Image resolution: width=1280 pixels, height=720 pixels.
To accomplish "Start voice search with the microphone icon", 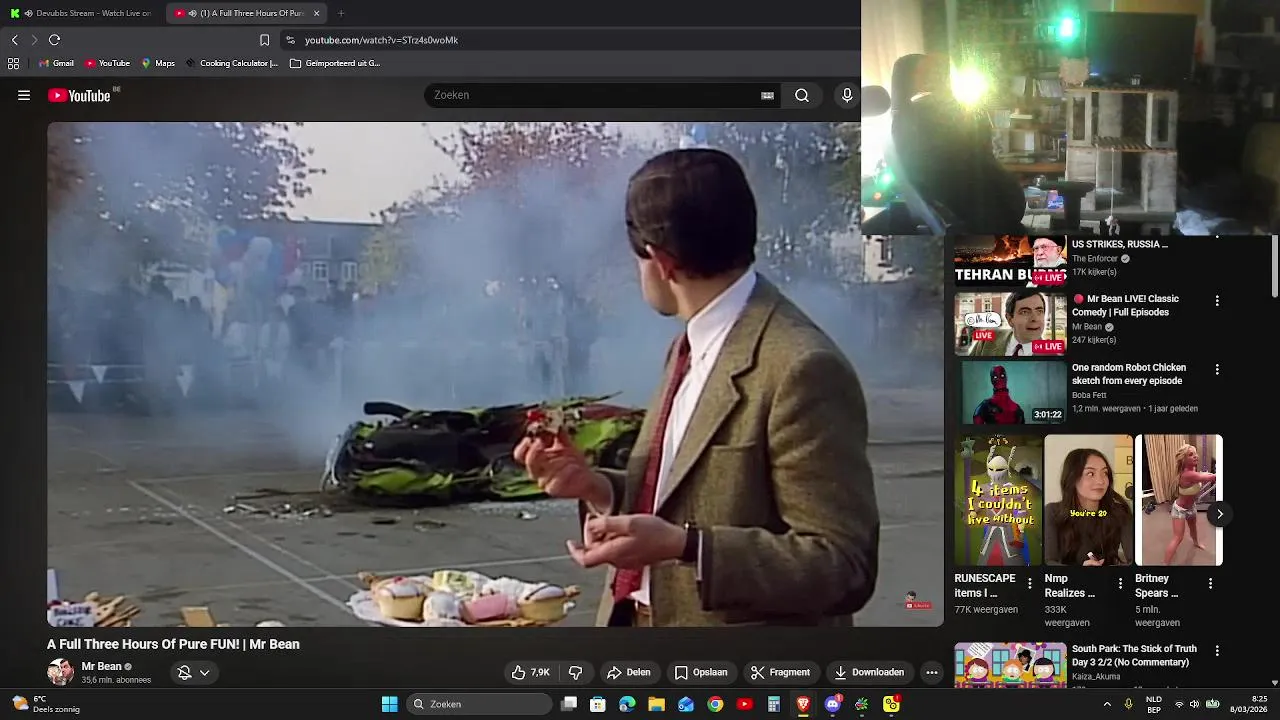I will pyautogui.click(x=847, y=95).
